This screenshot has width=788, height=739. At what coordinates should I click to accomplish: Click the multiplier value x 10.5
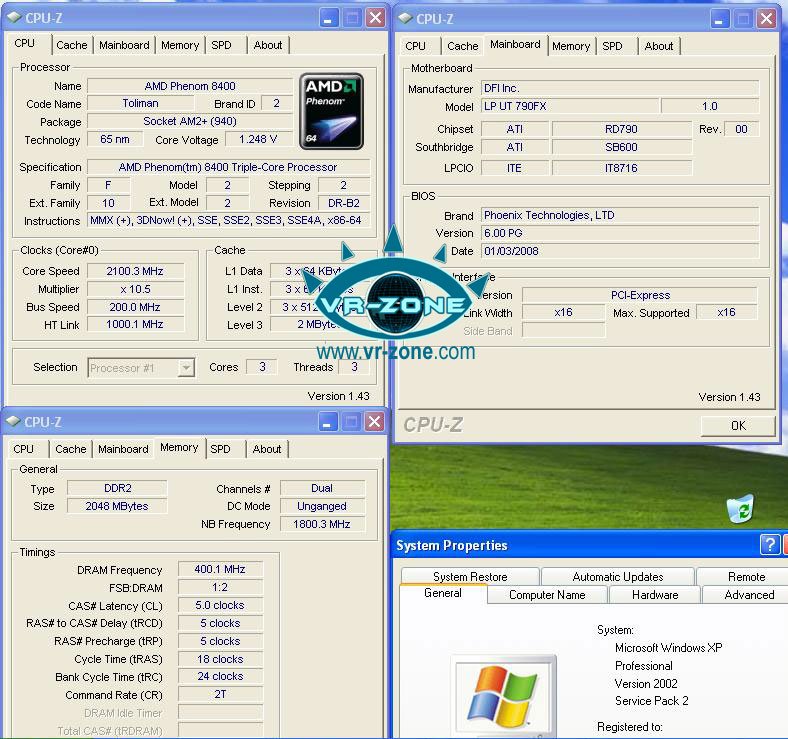(x=135, y=289)
